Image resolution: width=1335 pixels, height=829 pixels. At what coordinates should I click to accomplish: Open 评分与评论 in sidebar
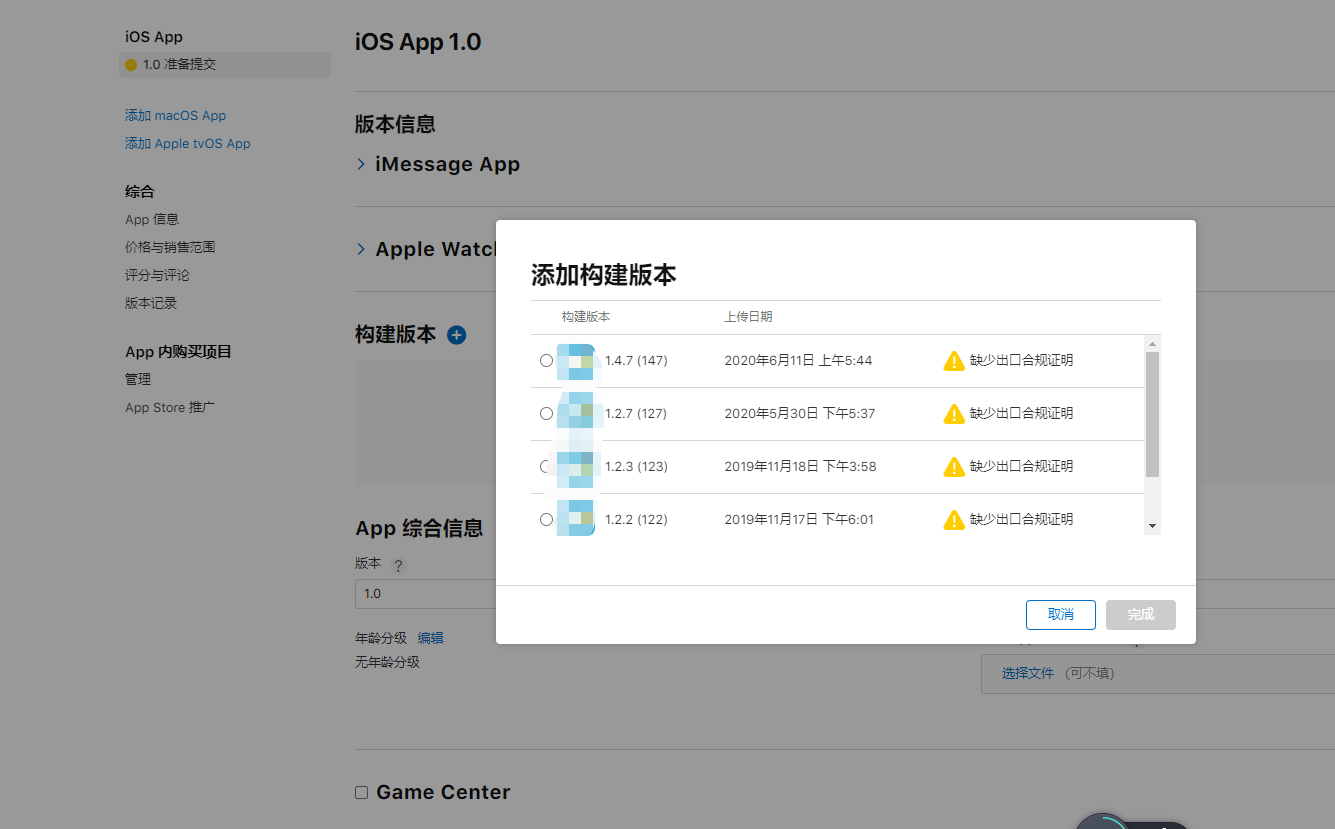point(157,275)
